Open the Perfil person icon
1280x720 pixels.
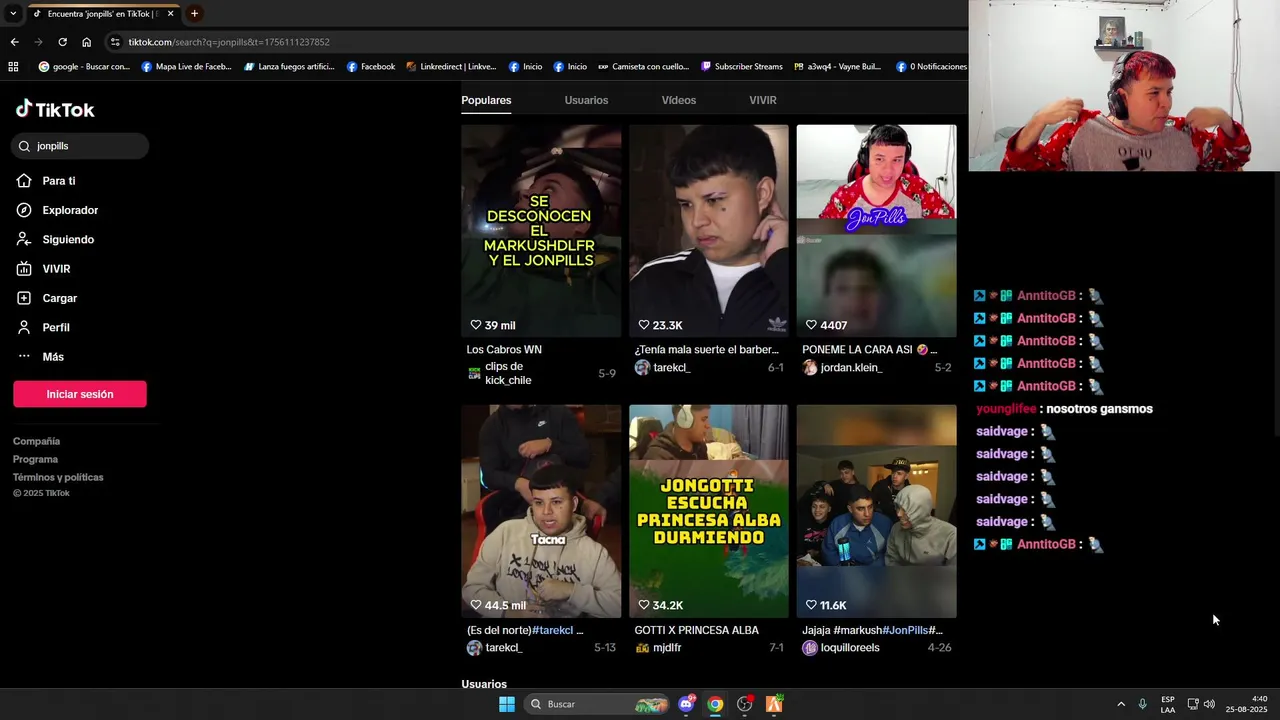pos(24,327)
